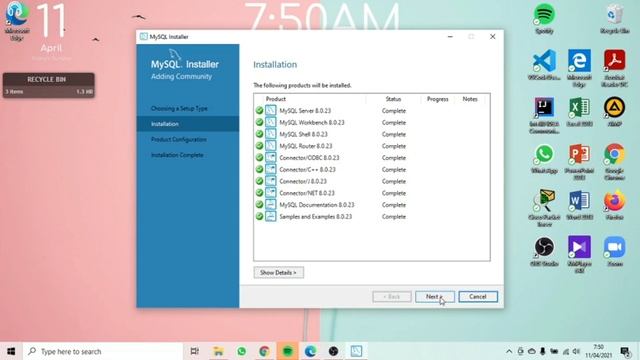The height and width of the screenshot is (360, 640).
Task: Expand Show Details in the installer
Action: [278, 273]
